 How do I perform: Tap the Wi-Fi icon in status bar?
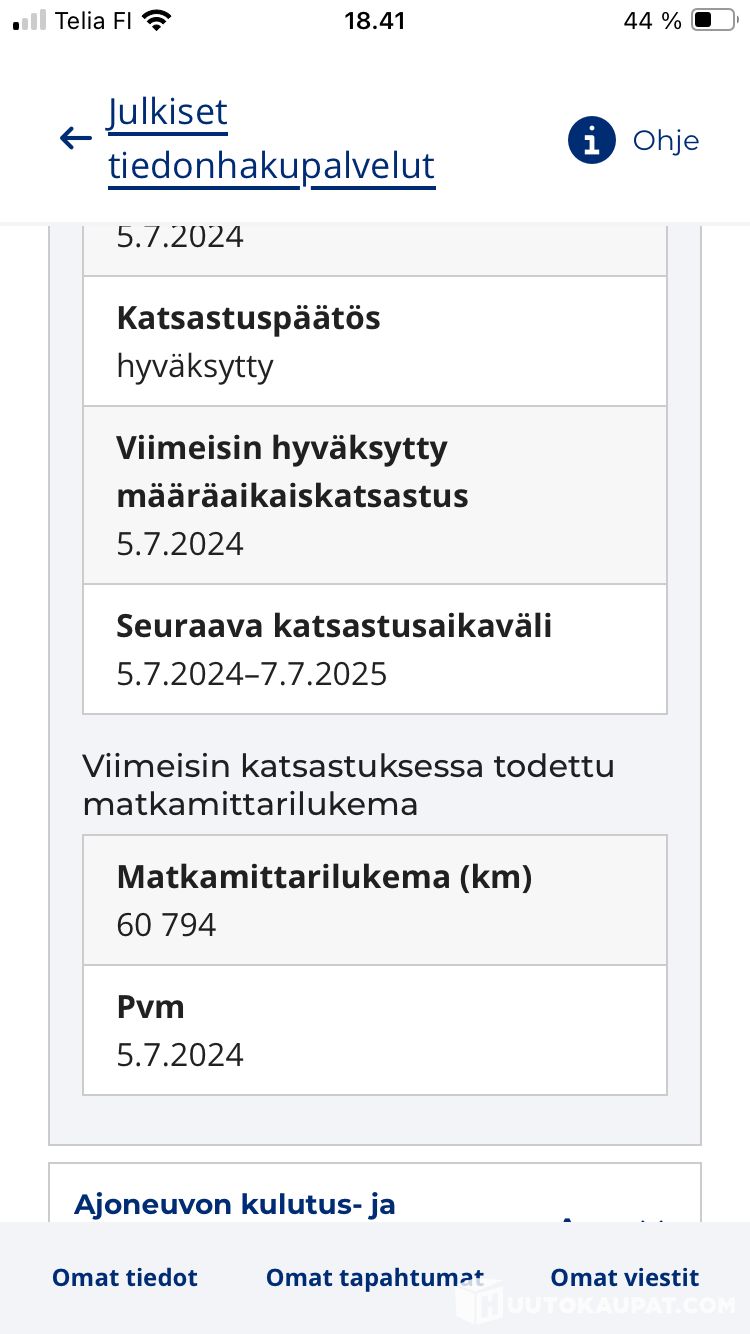156,20
